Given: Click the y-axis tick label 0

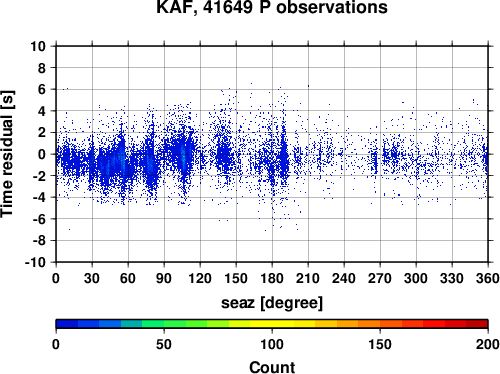Looking at the screenshot, I should (x=42, y=154).
